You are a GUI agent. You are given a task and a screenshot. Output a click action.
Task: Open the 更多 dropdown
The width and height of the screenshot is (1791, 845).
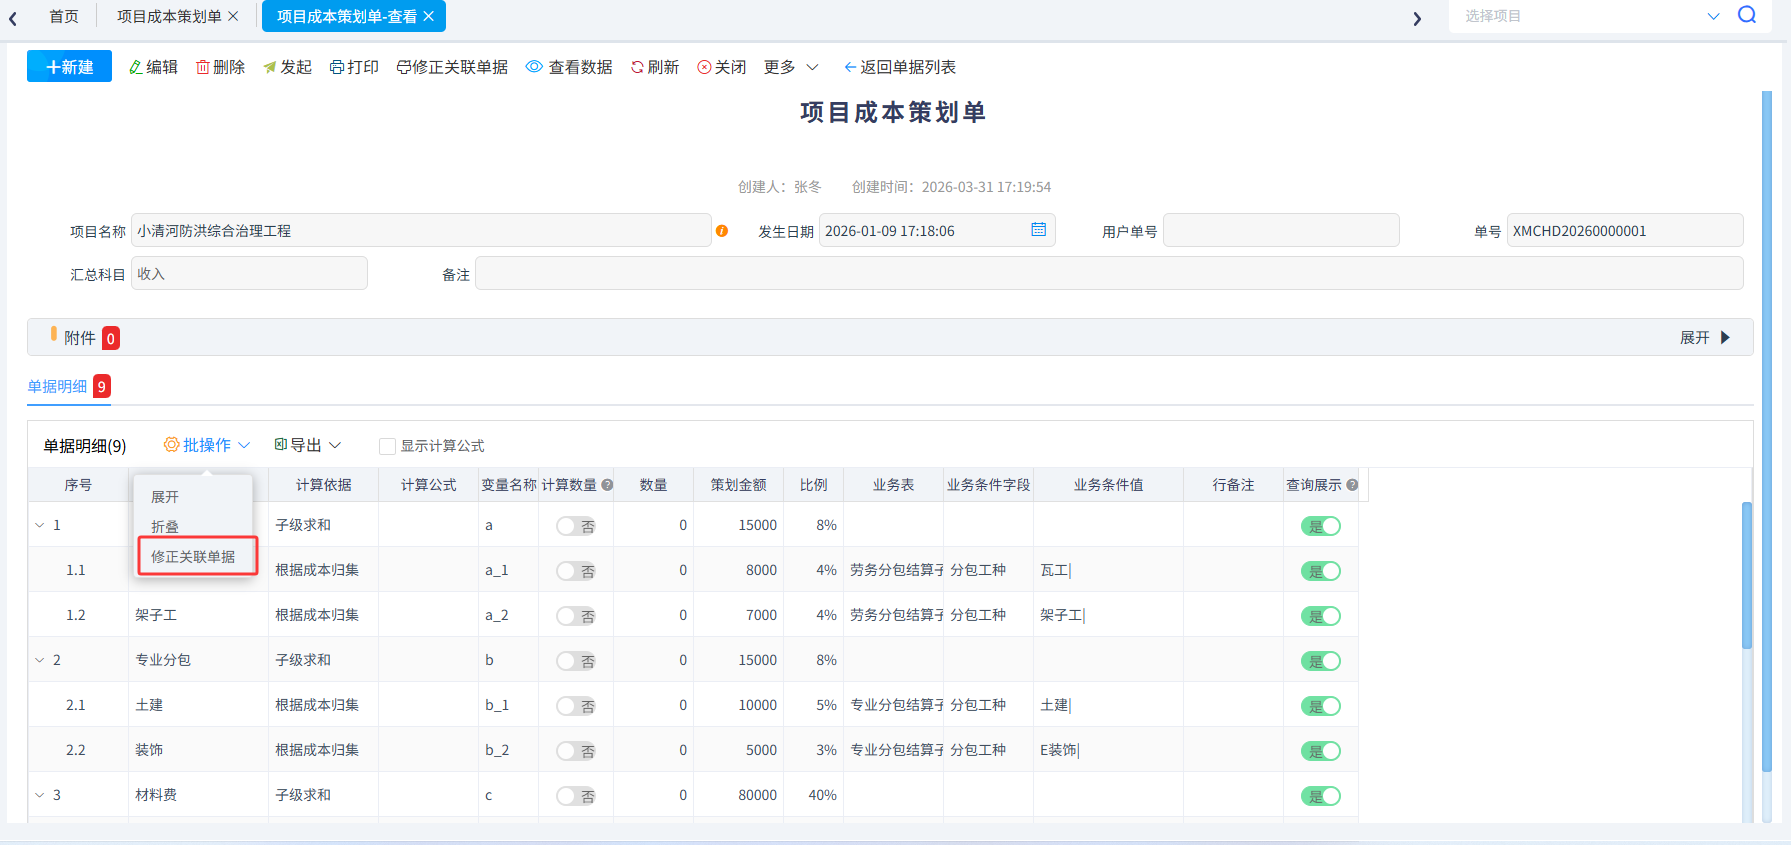[791, 67]
